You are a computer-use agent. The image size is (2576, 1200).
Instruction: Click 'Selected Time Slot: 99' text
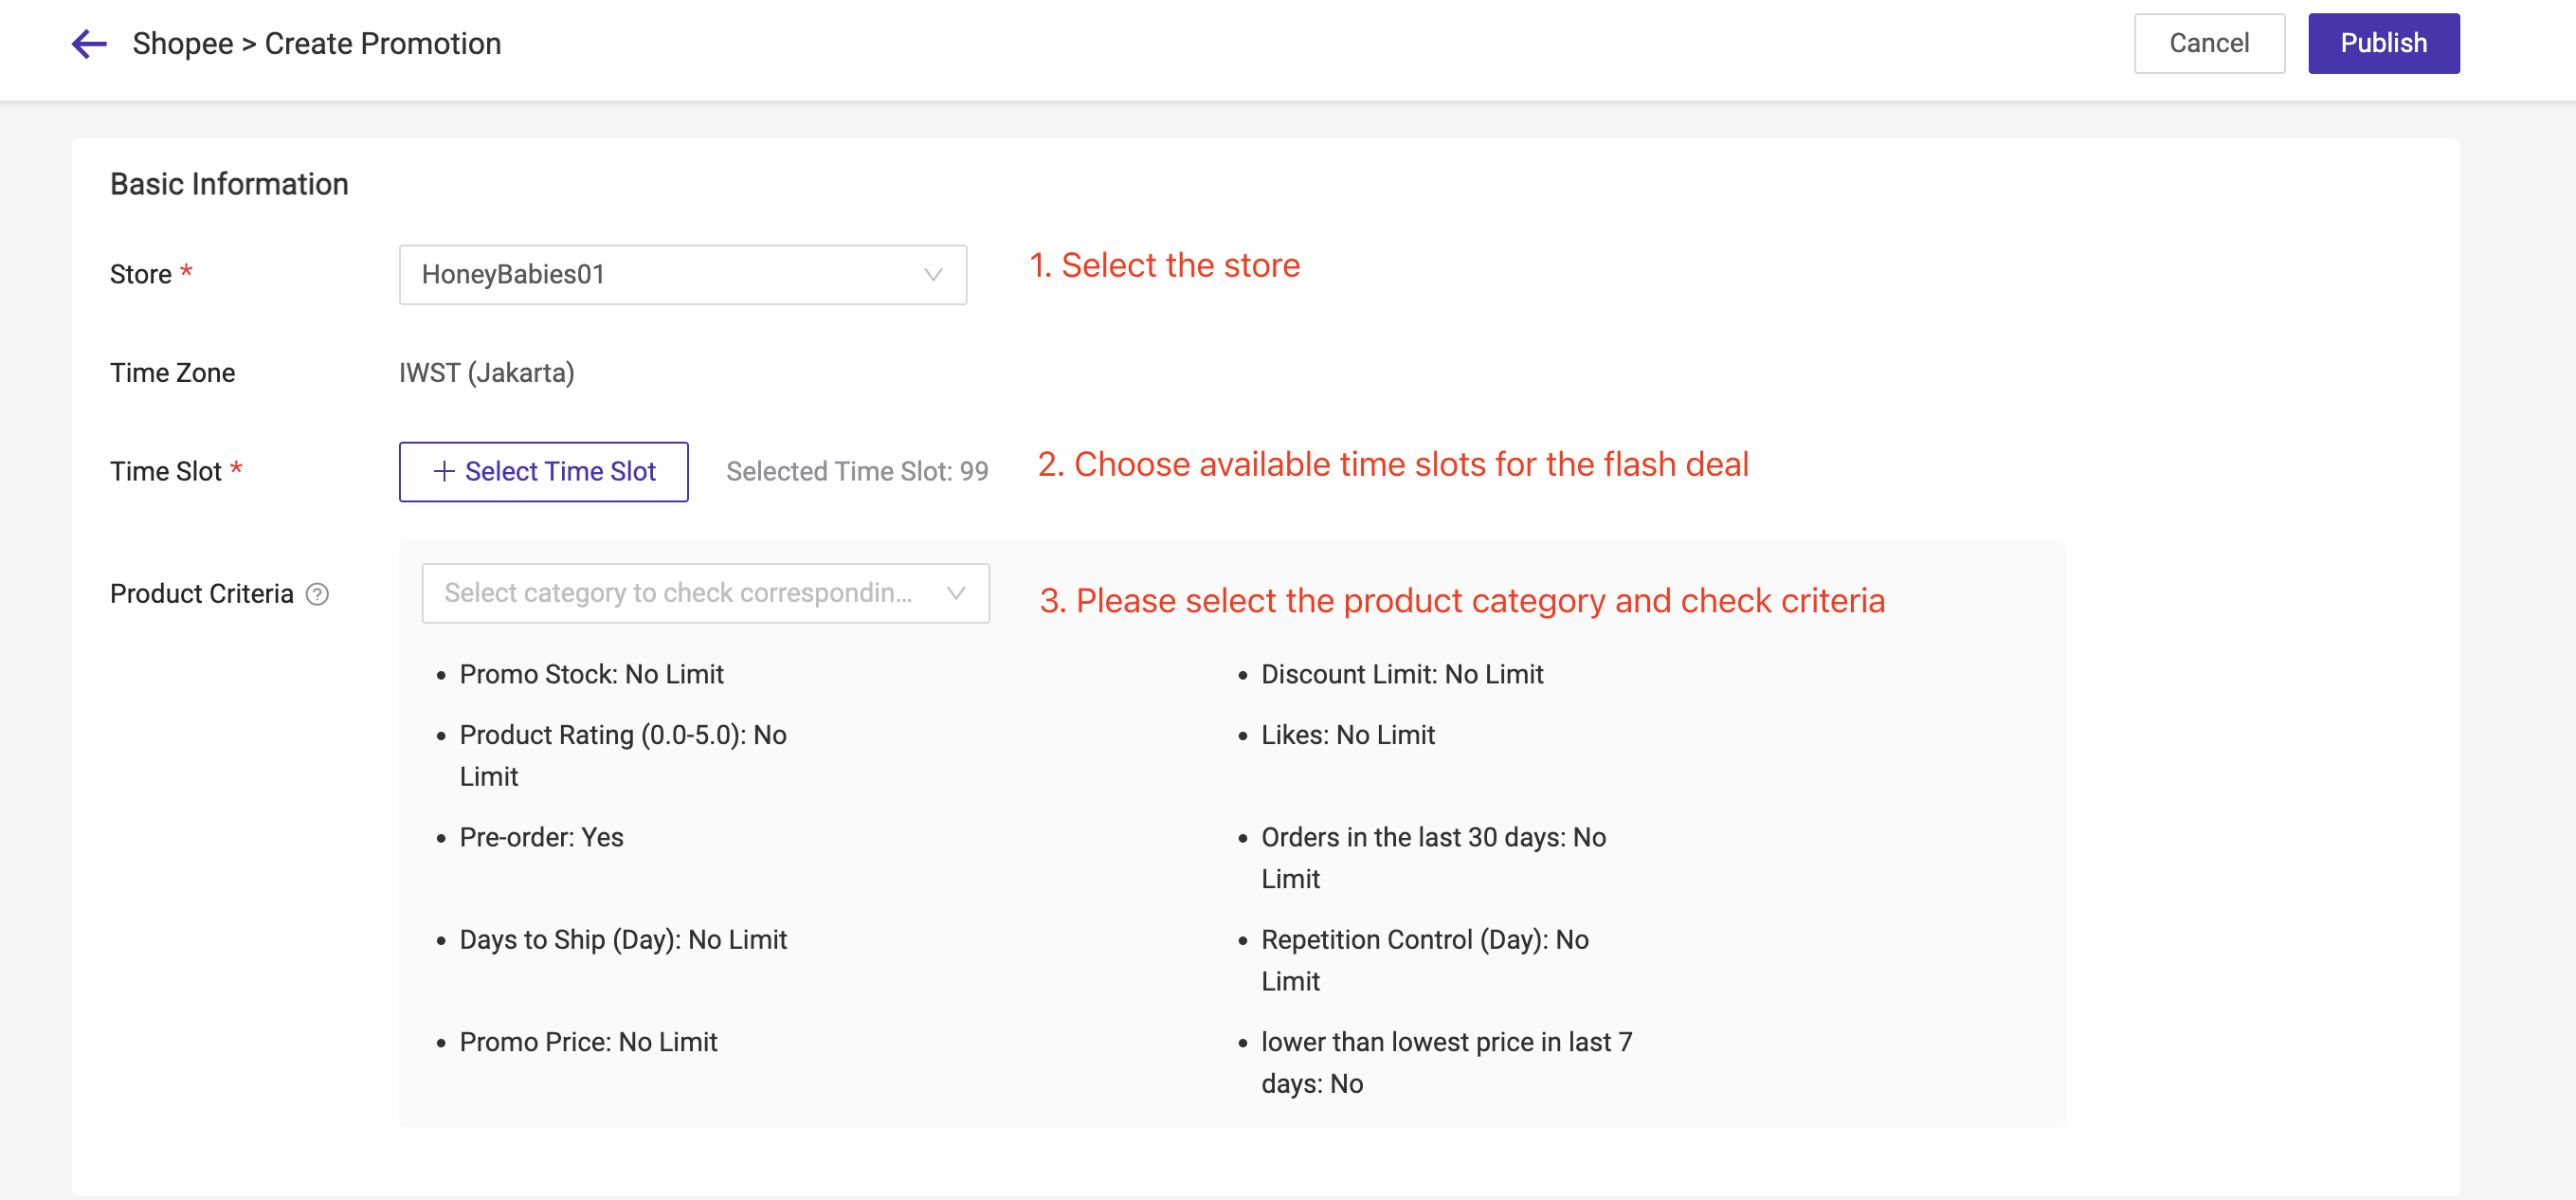[x=857, y=471]
